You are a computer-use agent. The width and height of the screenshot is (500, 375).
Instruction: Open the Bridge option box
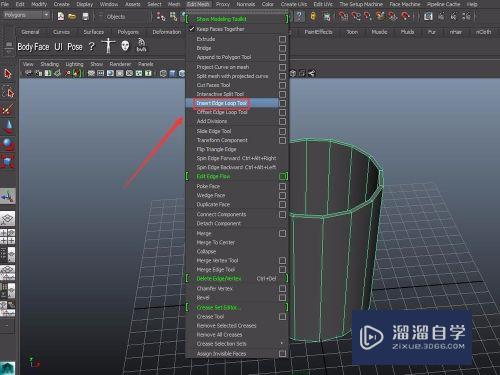tap(282, 48)
